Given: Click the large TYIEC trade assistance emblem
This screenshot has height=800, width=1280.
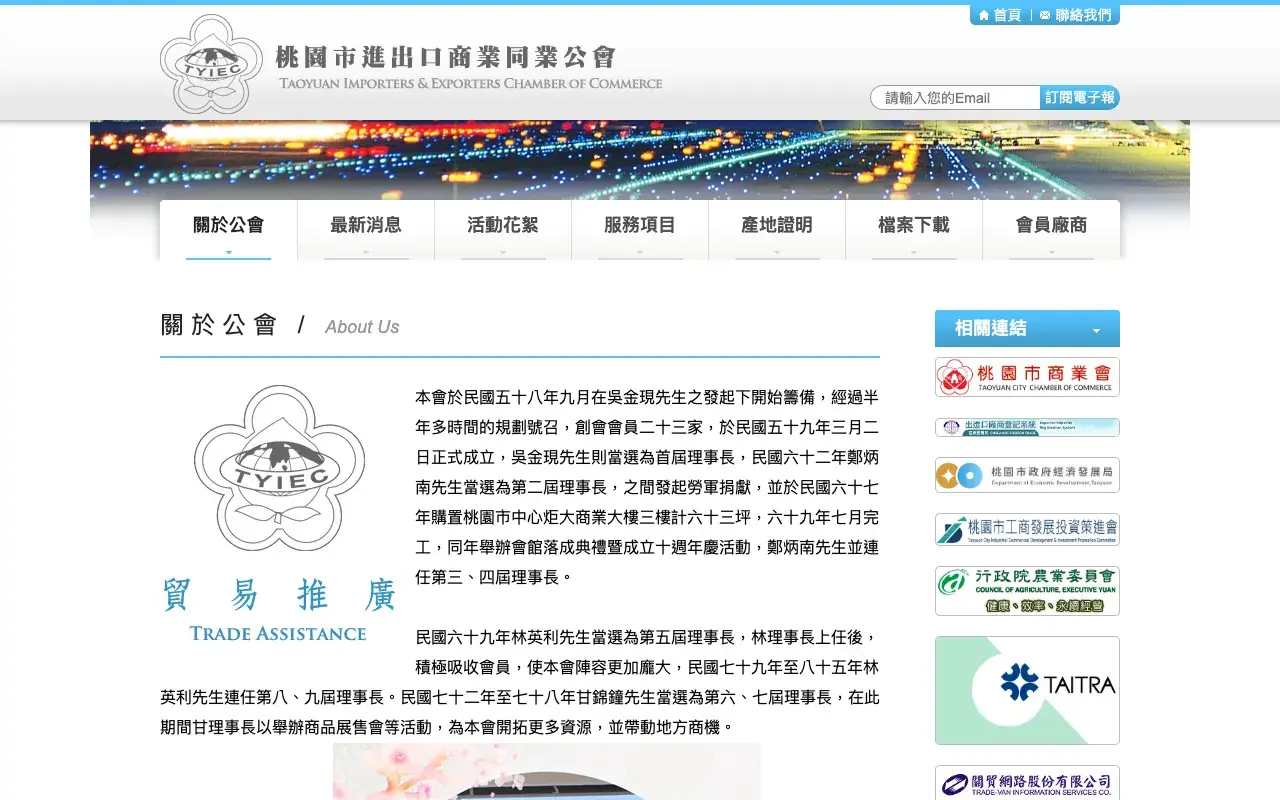Looking at the screenshot, I should click(x=277, y=468).
